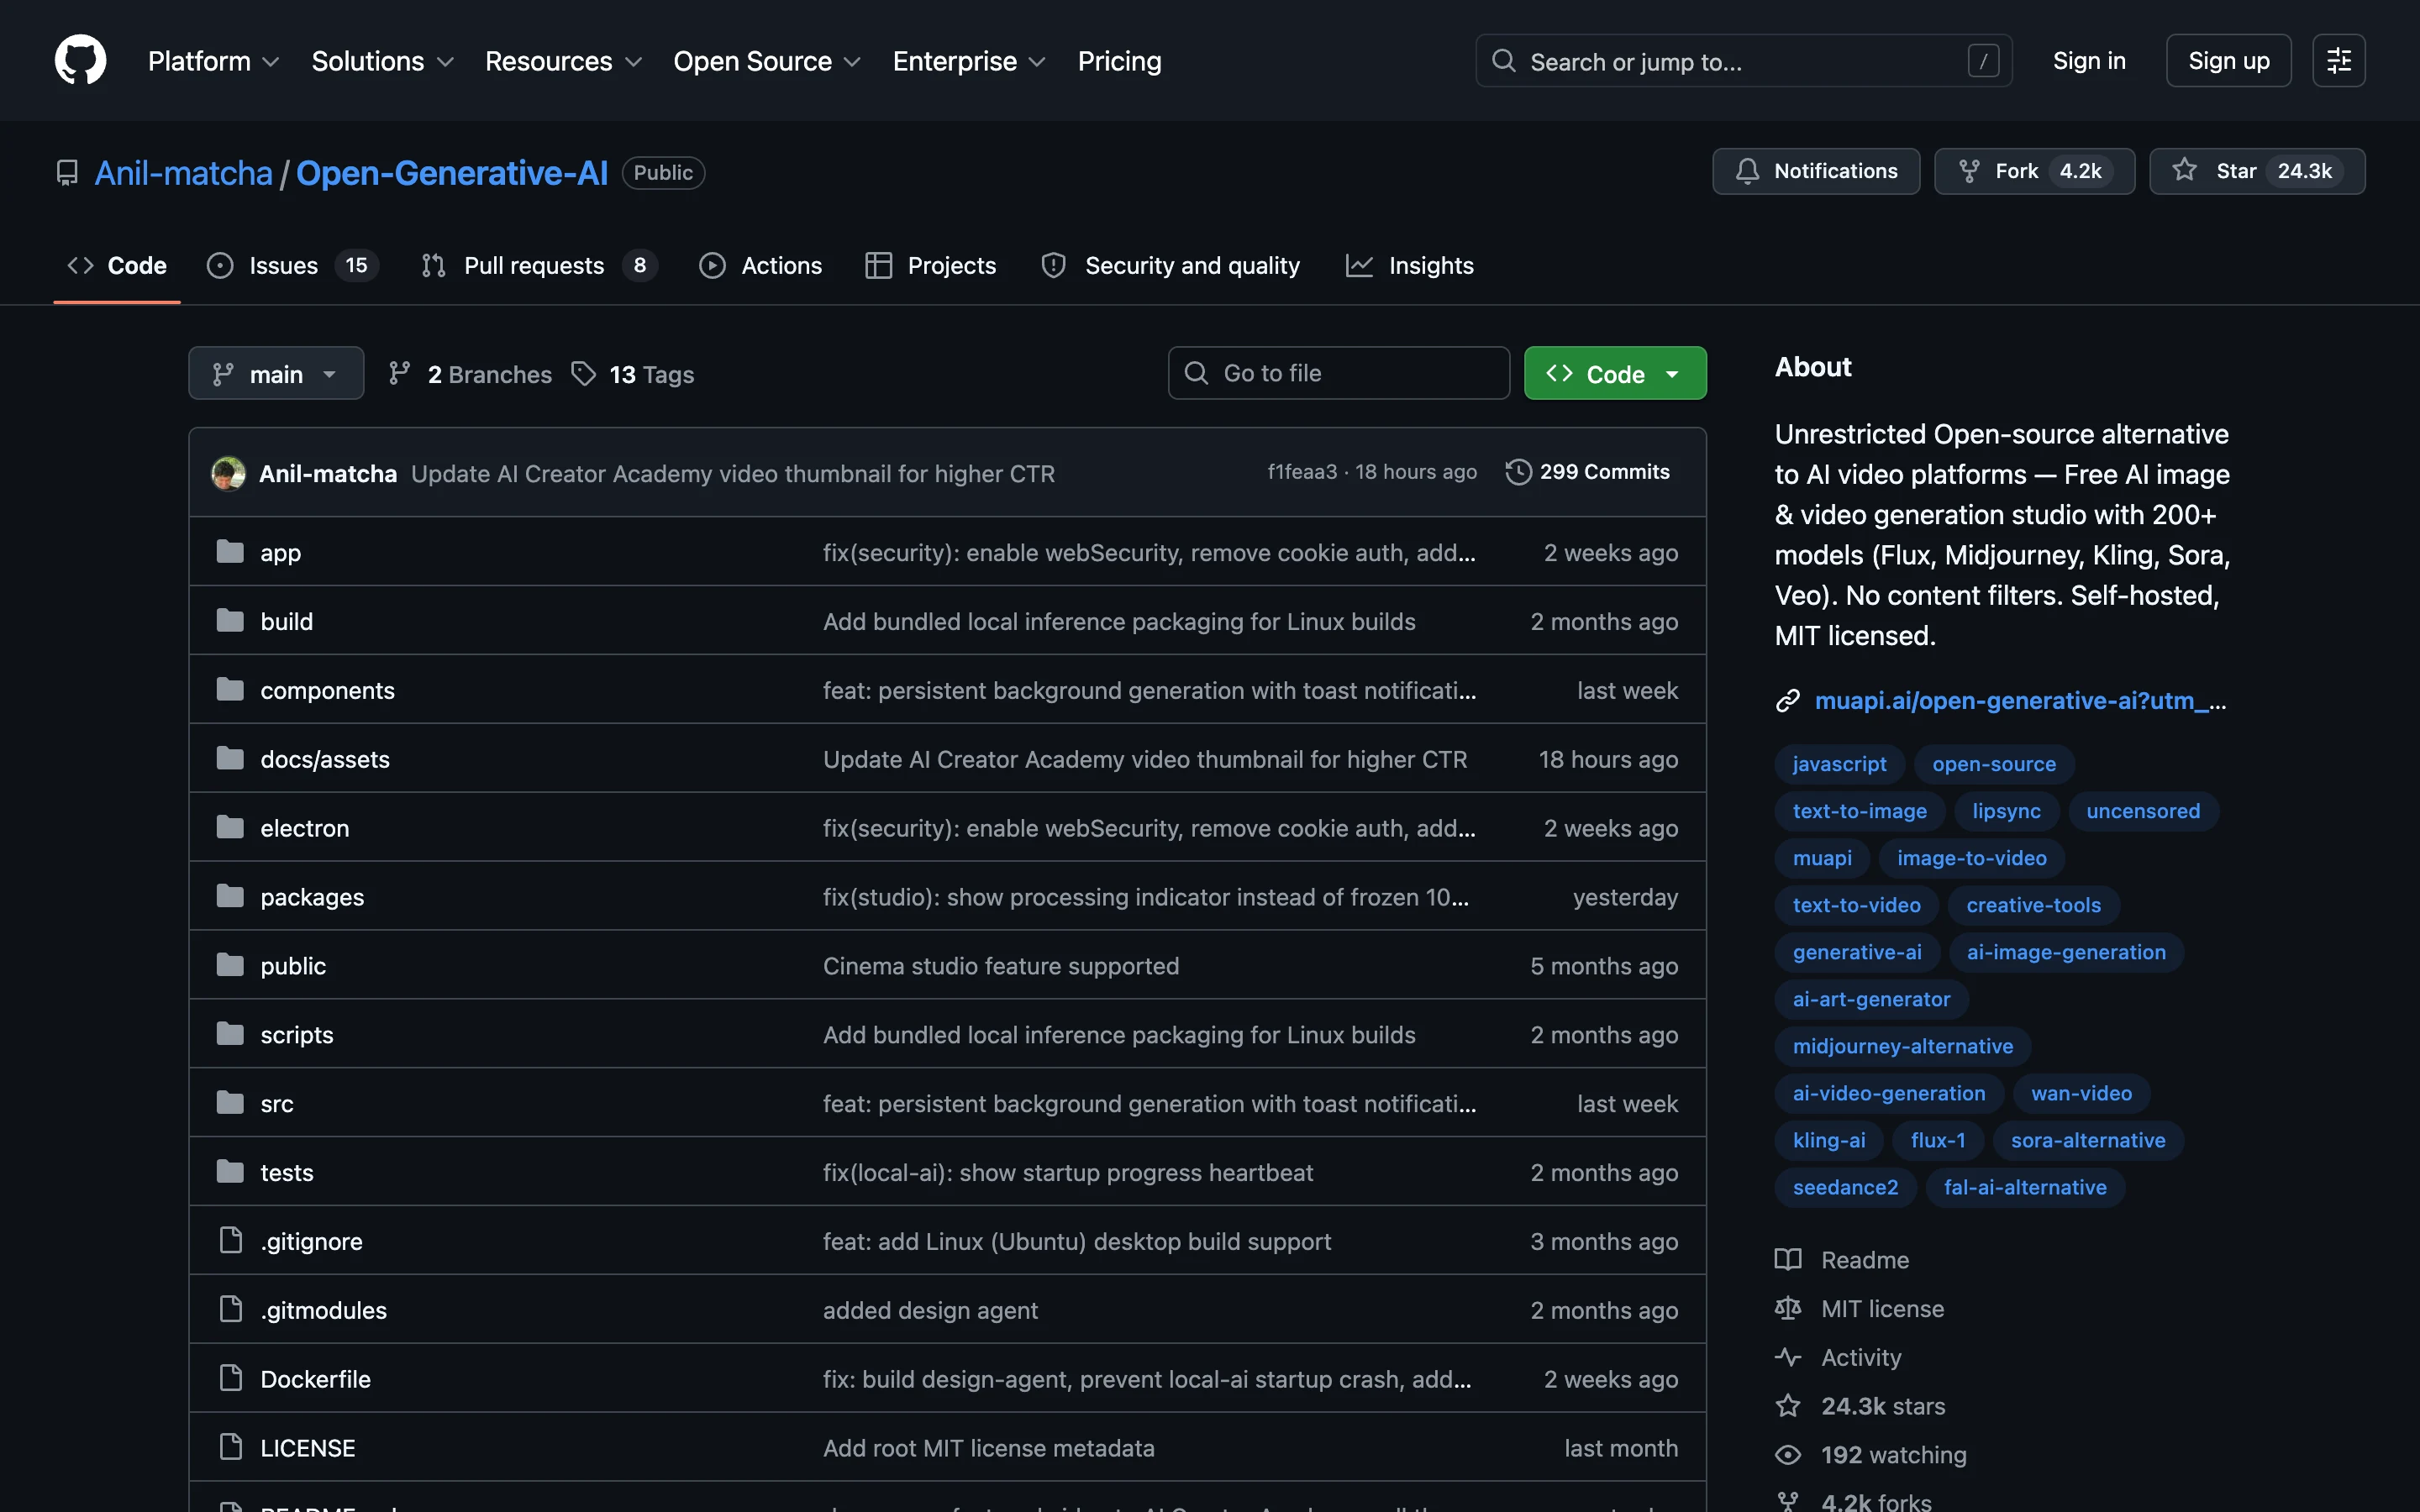2420x1512 pixels.
Task: Open the src folder name
Action: click(277, 1104)
